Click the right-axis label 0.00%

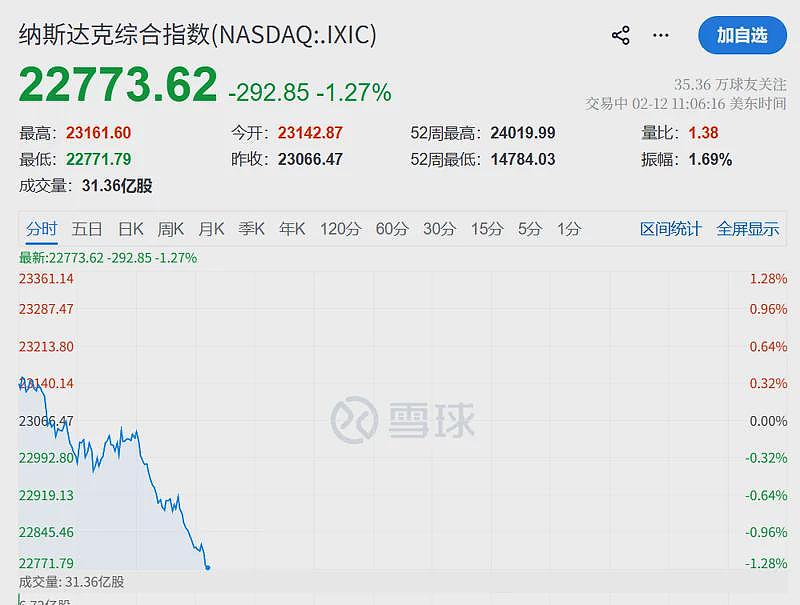pyautogui.click(x=768, y=421)
